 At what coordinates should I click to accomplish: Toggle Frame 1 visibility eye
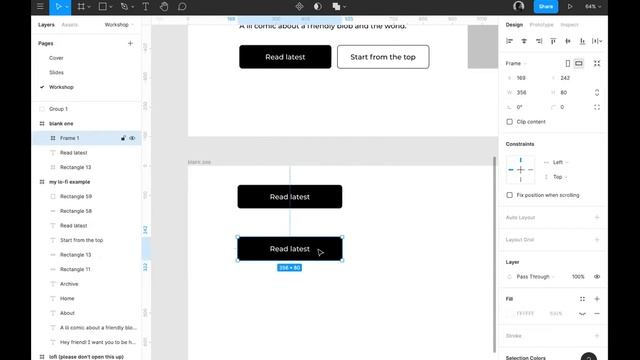(x=132, y=138)
